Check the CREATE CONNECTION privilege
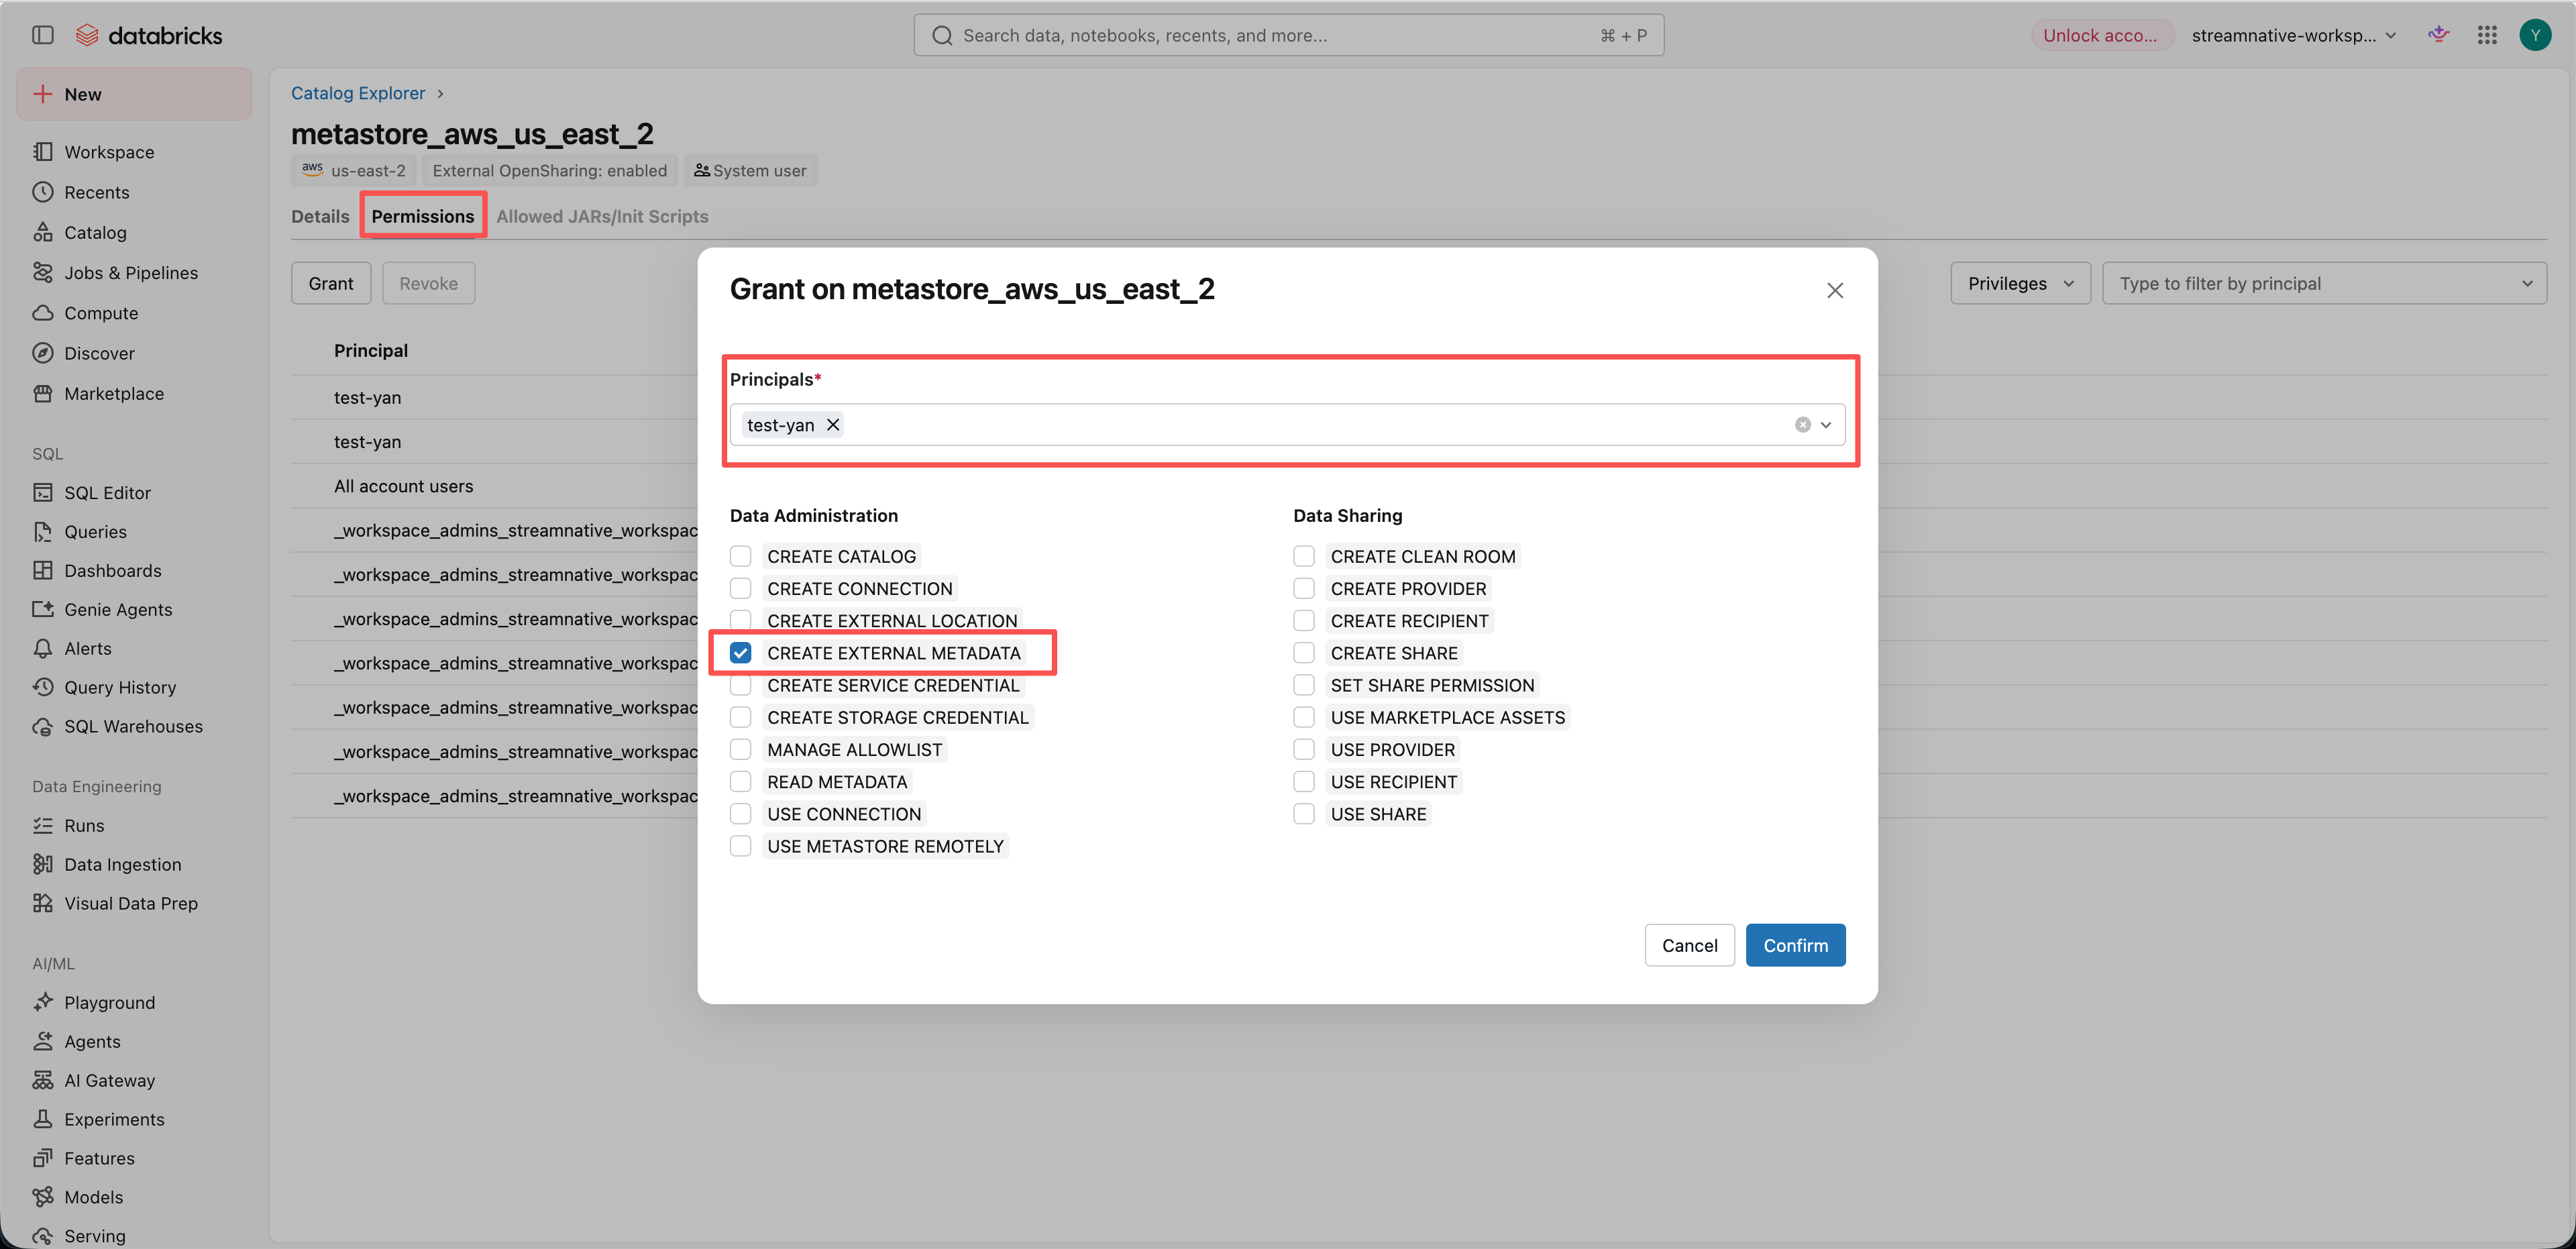Screen dimensions: 2576x1249 740,588
